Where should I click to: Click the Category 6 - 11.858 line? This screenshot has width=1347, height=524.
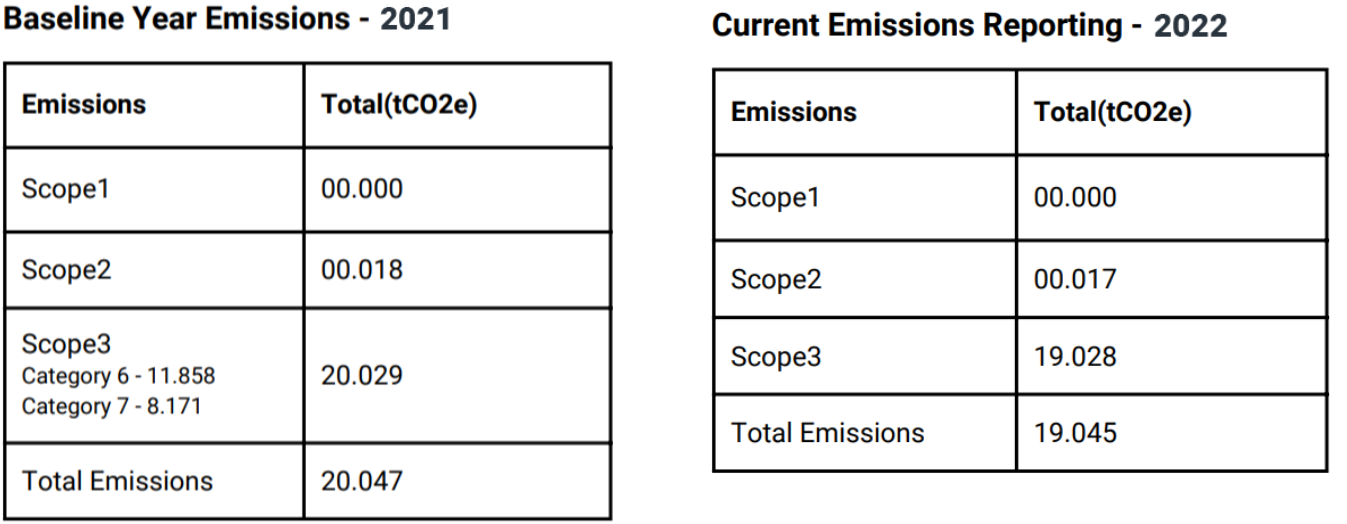(118, 376)
